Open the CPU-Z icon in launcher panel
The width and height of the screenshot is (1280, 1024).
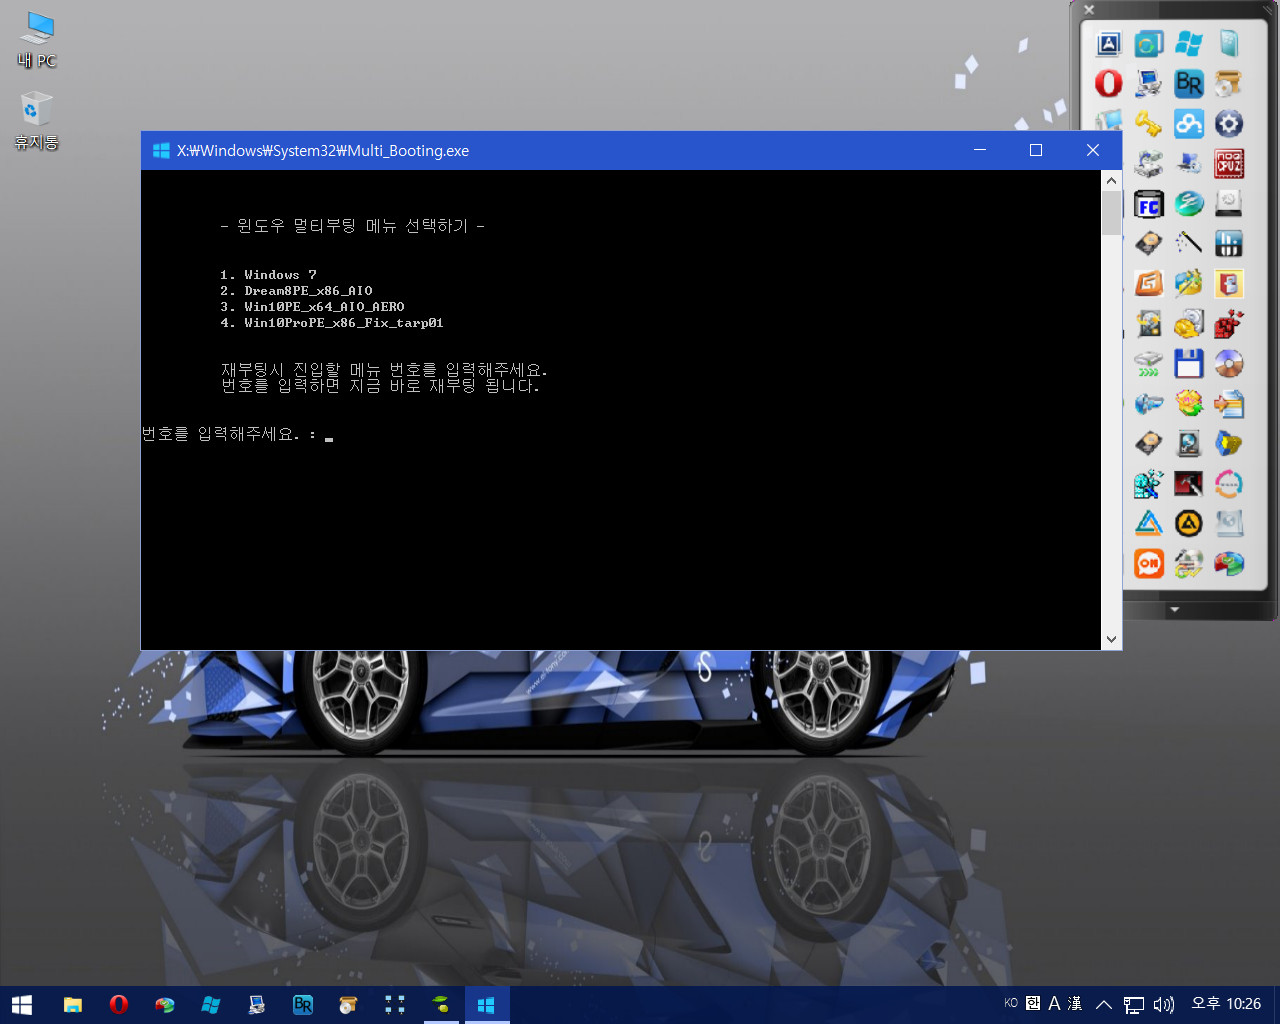[x=1229, y=163]
